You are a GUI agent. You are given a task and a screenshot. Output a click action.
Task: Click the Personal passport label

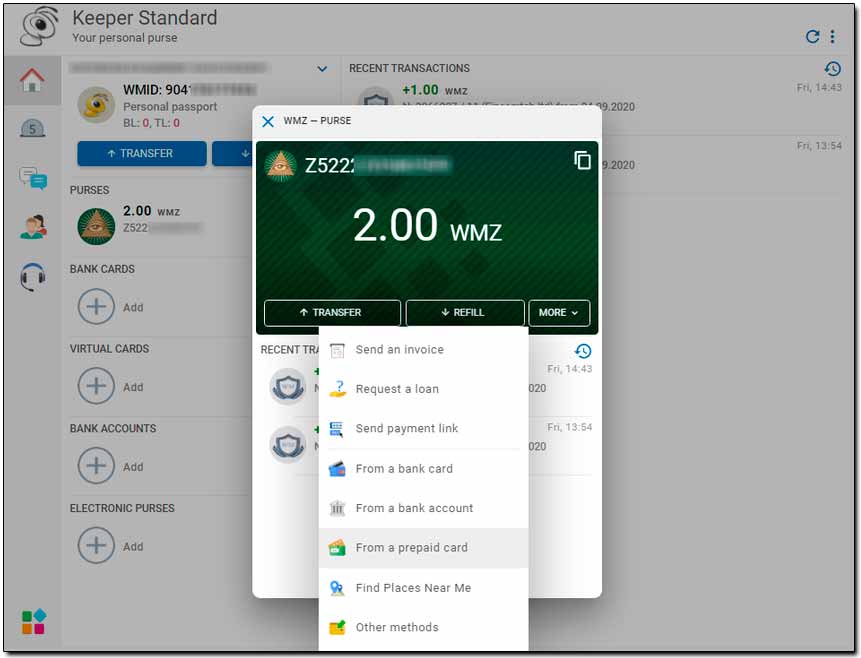tap(170, 107)
